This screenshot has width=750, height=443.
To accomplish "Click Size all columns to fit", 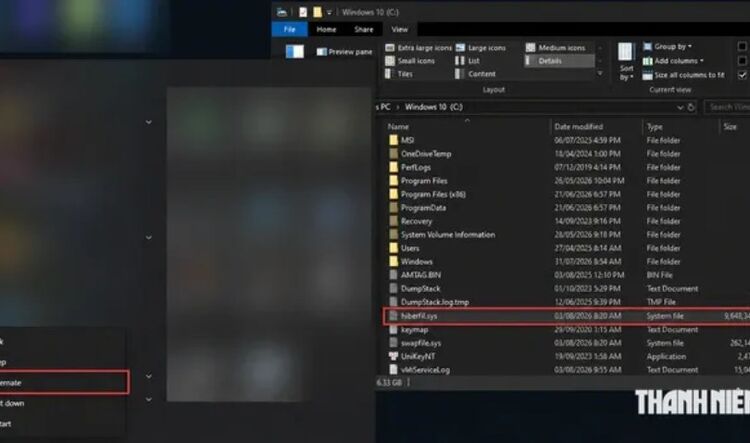I will coord(684,75).
